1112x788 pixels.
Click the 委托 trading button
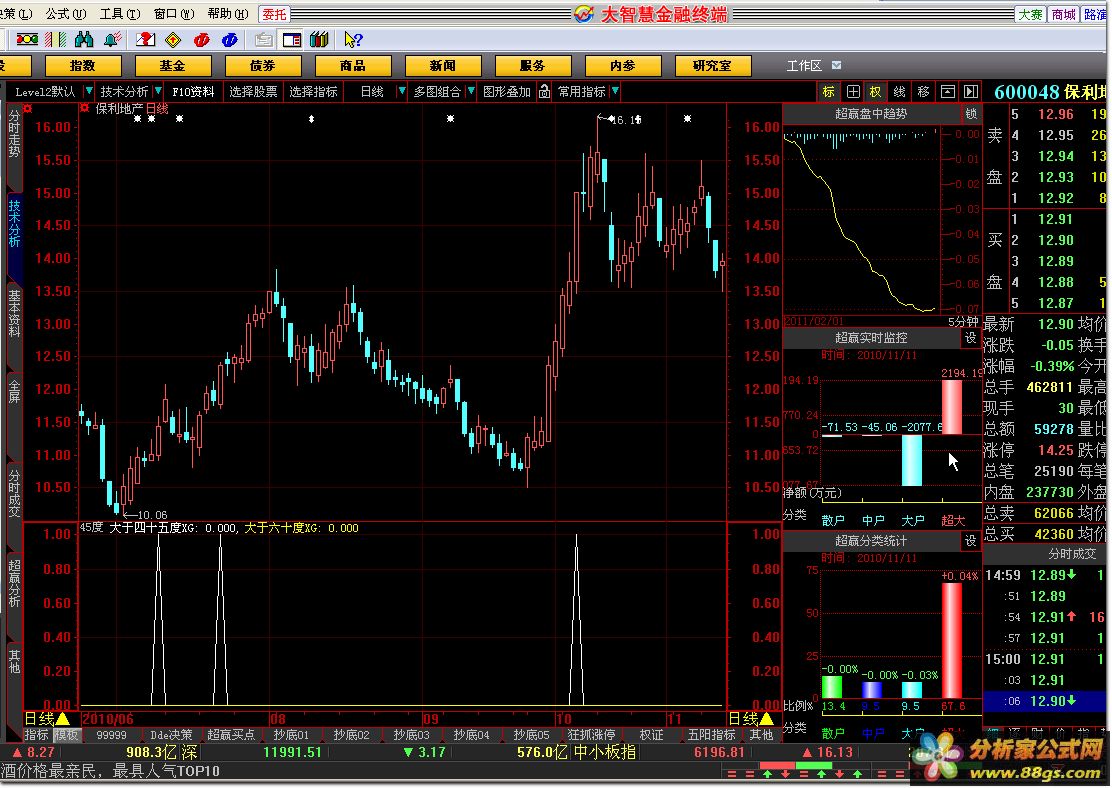pyautogui.click(x=274, y=13)
